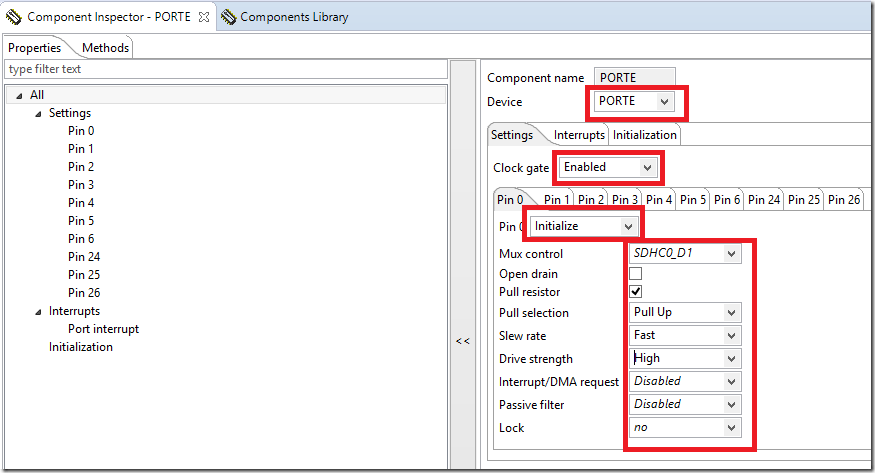Image resolution: width=875 pixels, height=473 pixels.
Task: Collapse the Settings tree node
Action: pyautogui.click(x=38, y=114)
